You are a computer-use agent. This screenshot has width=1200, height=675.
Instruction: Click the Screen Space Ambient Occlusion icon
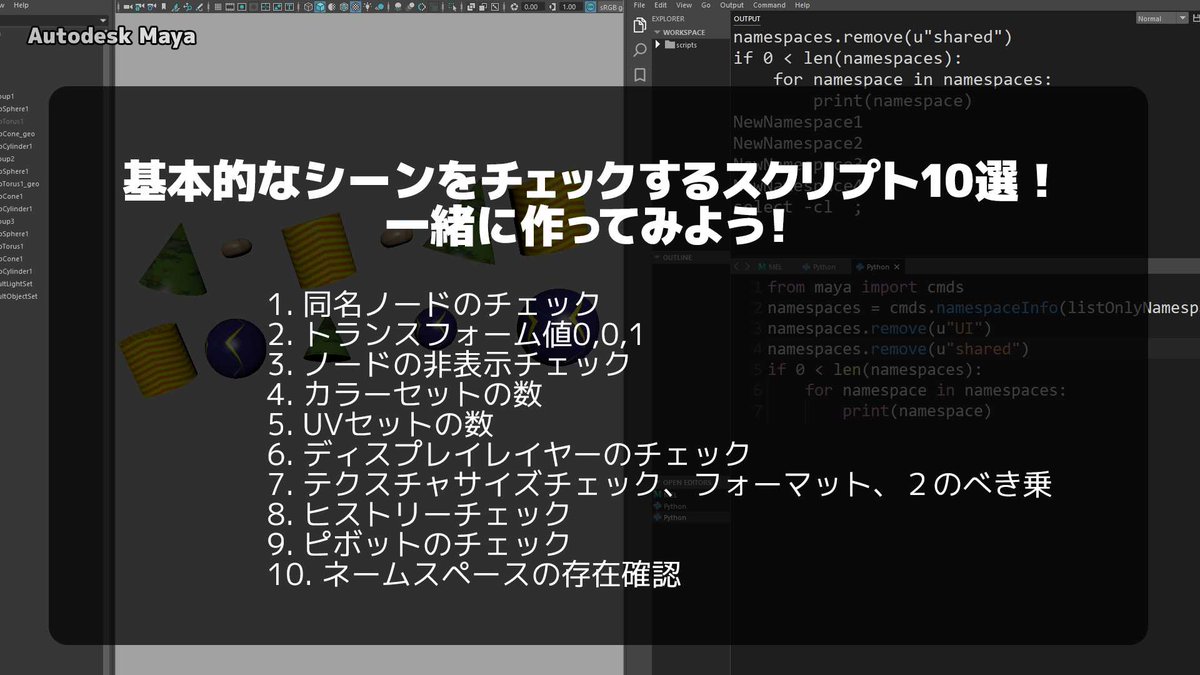pyautogui.click(x=398, y=7)
